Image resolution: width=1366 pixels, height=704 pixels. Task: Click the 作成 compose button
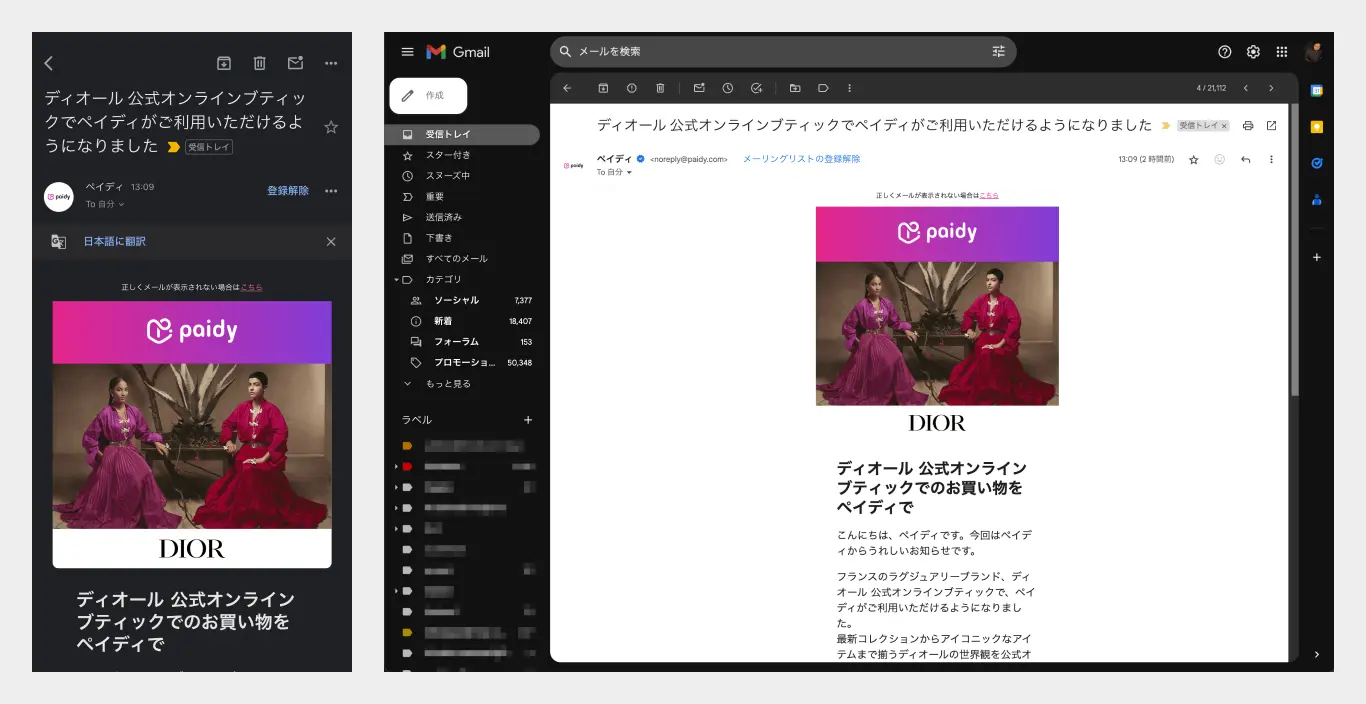point(428,96)
